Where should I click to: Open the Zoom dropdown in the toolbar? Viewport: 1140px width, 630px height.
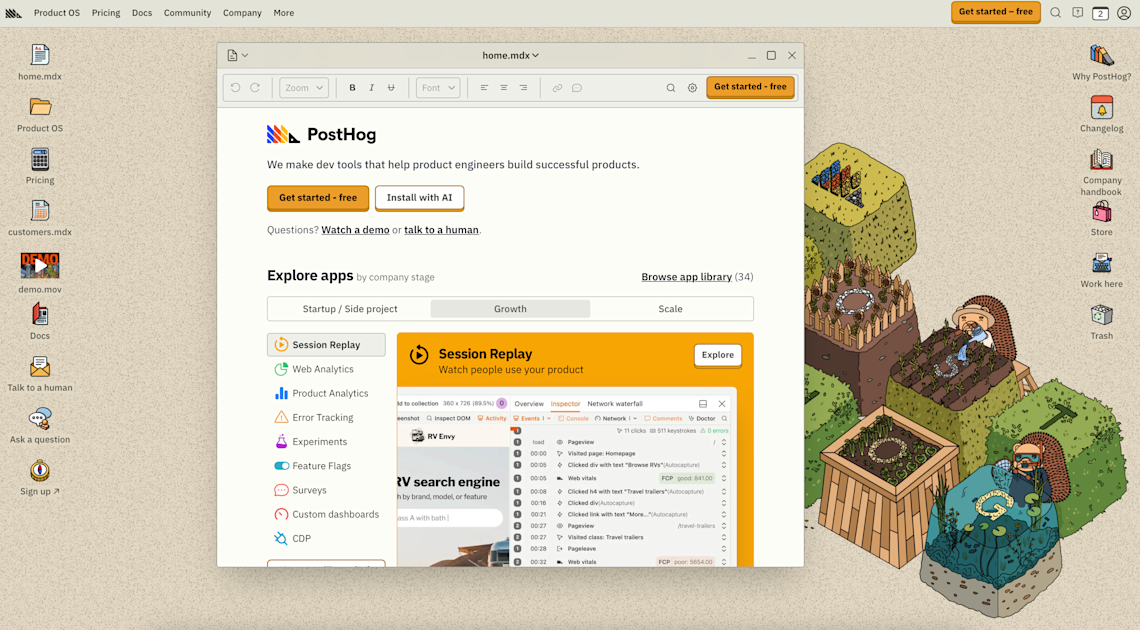click(304, 87)
